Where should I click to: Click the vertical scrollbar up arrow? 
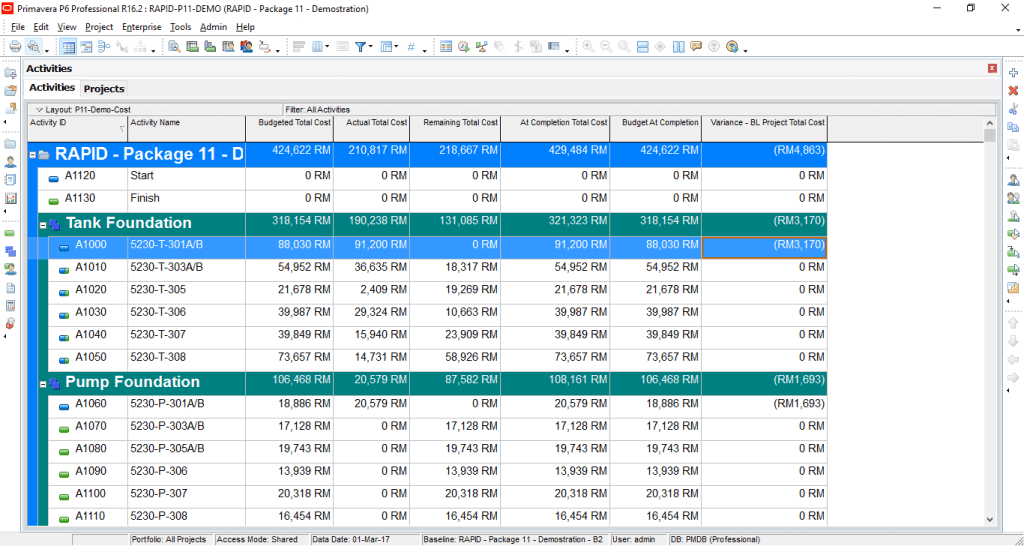click(x=989, y=123)
